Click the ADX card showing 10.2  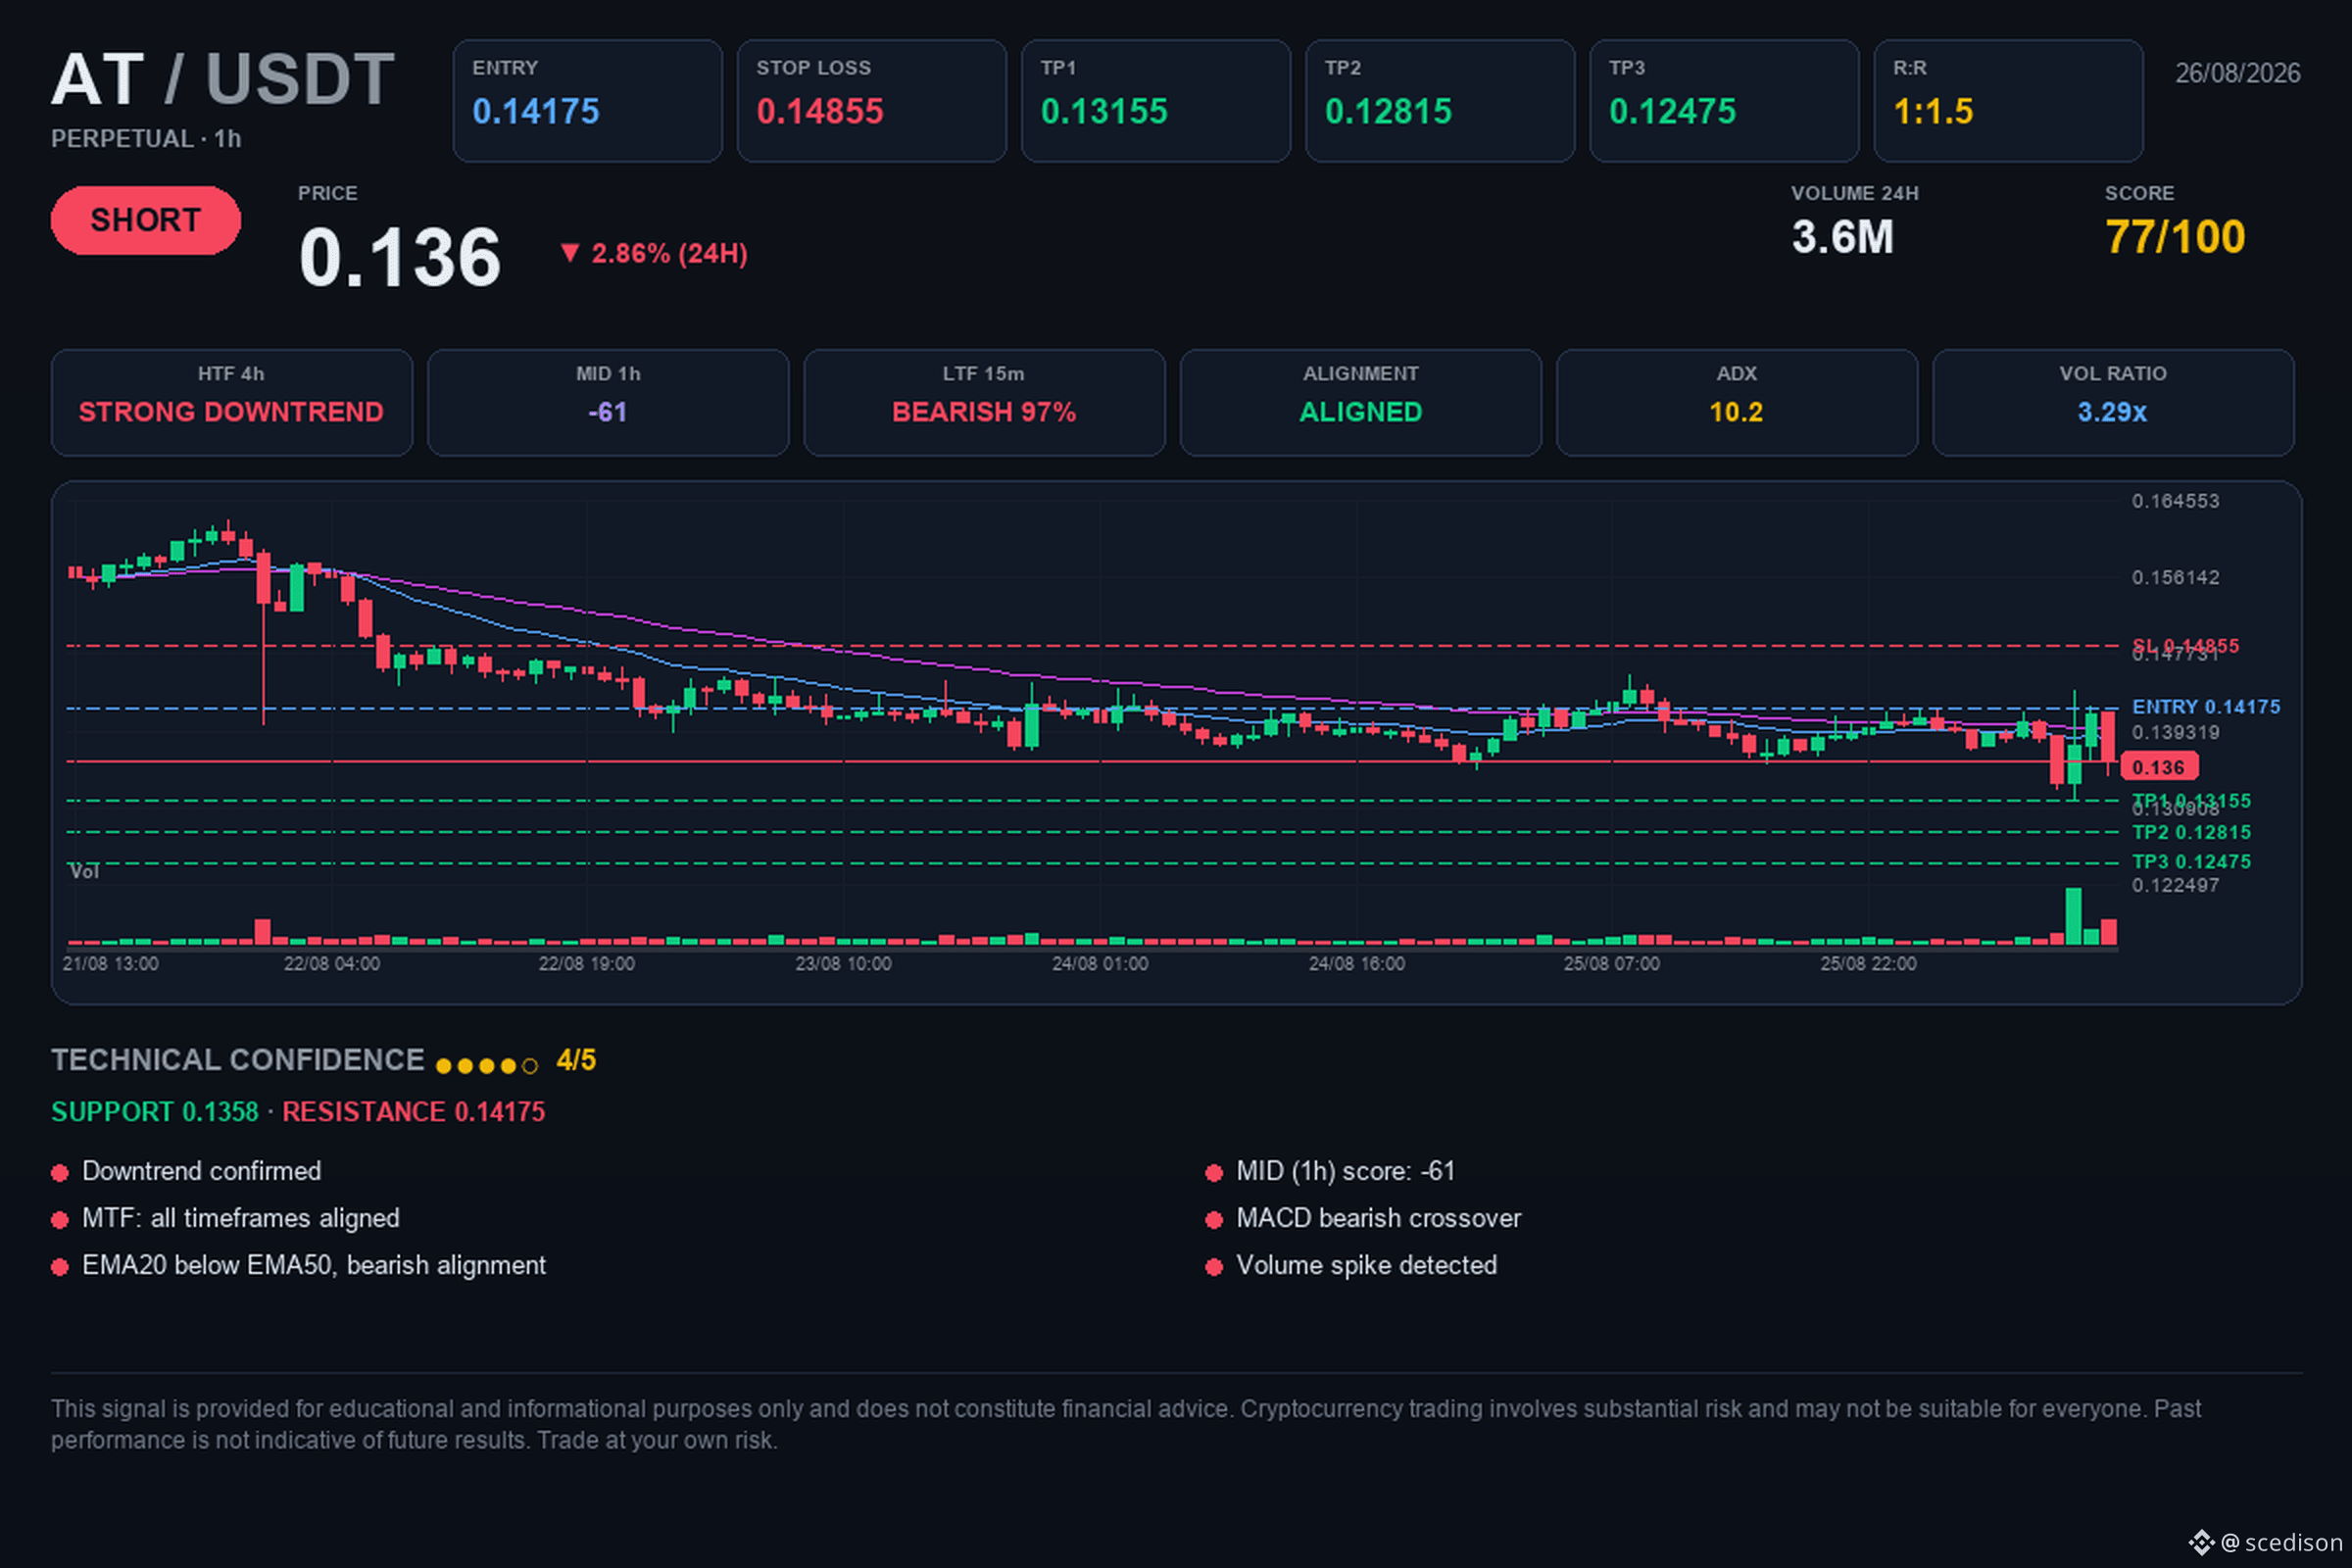(1736, 402)
